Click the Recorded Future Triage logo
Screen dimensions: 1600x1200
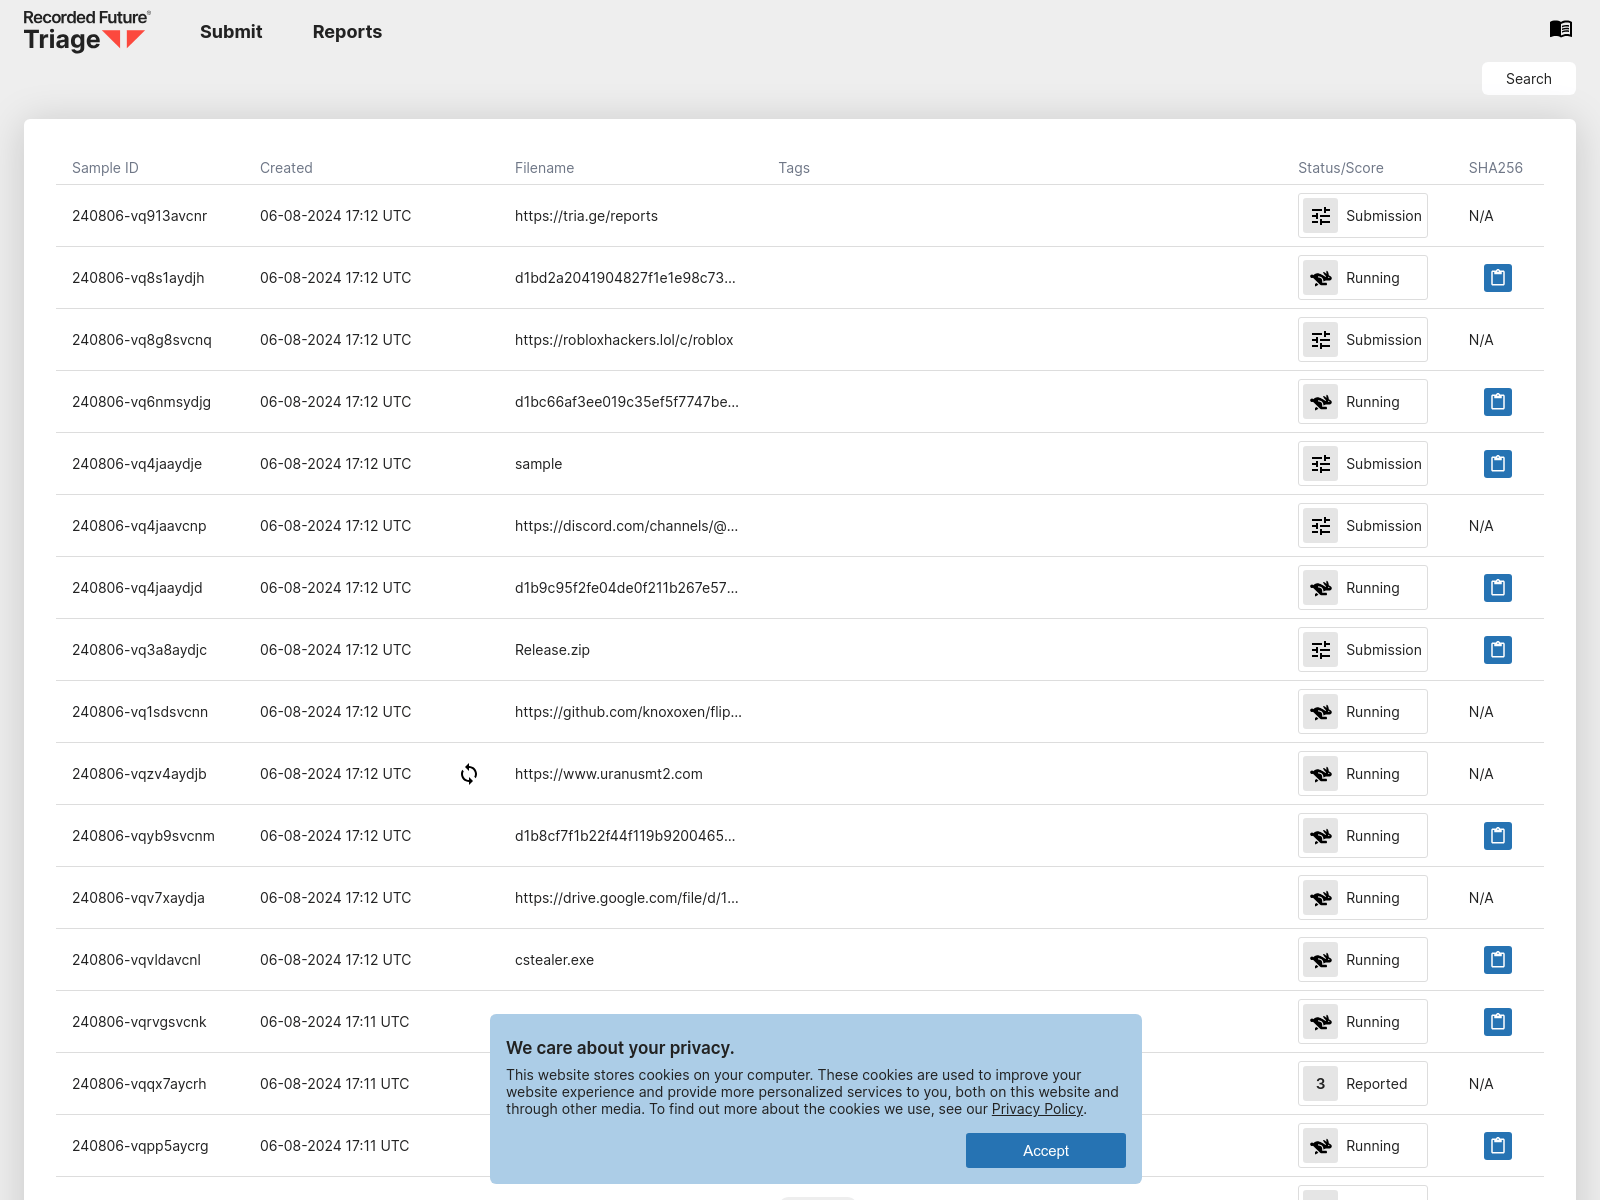point(87,31)
